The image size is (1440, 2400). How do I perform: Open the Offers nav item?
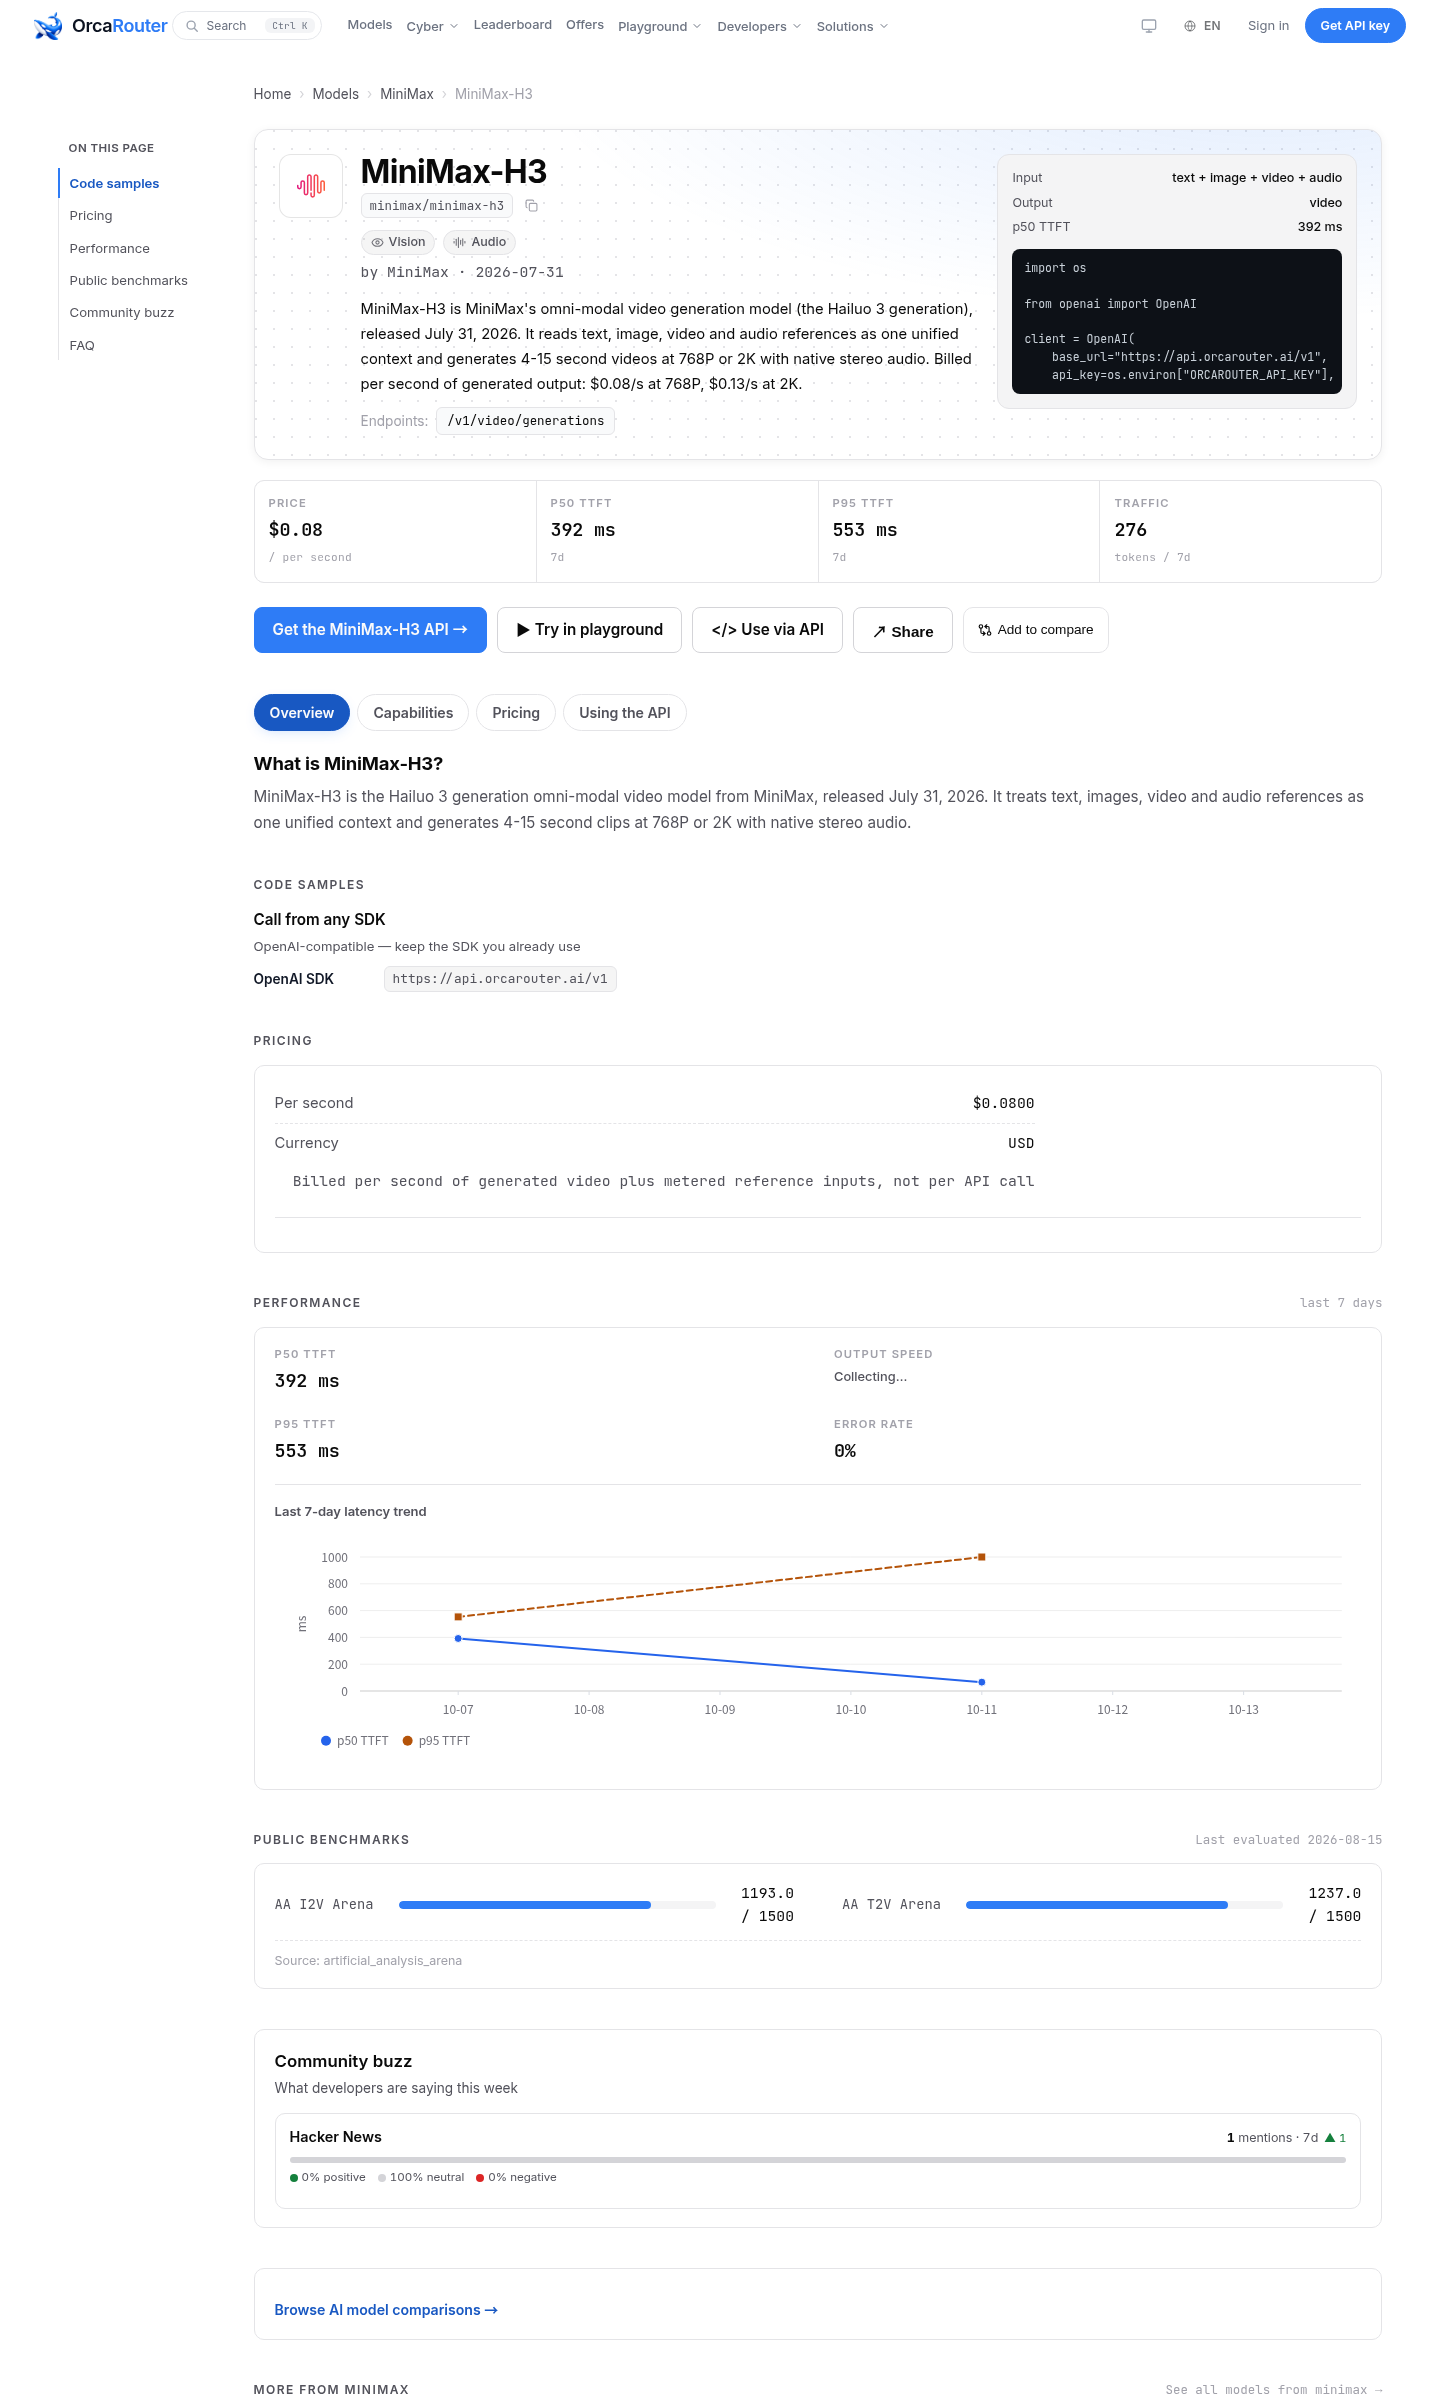[x=585, y=25]
